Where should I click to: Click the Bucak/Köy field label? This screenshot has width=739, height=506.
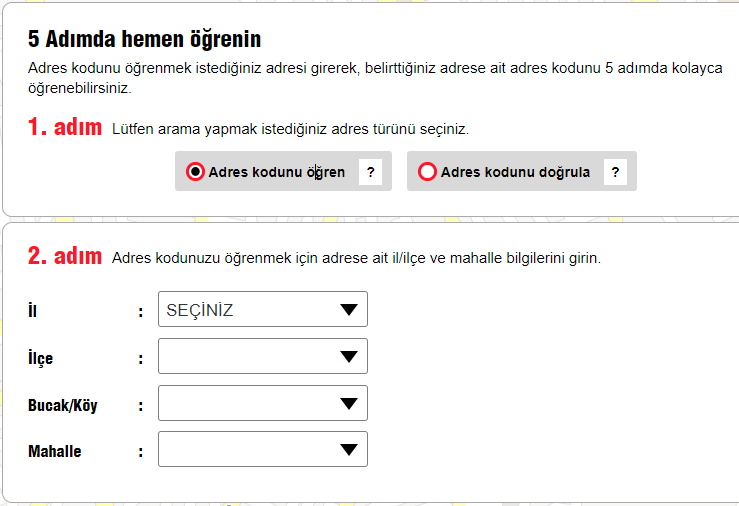click(x=63, y=405)
